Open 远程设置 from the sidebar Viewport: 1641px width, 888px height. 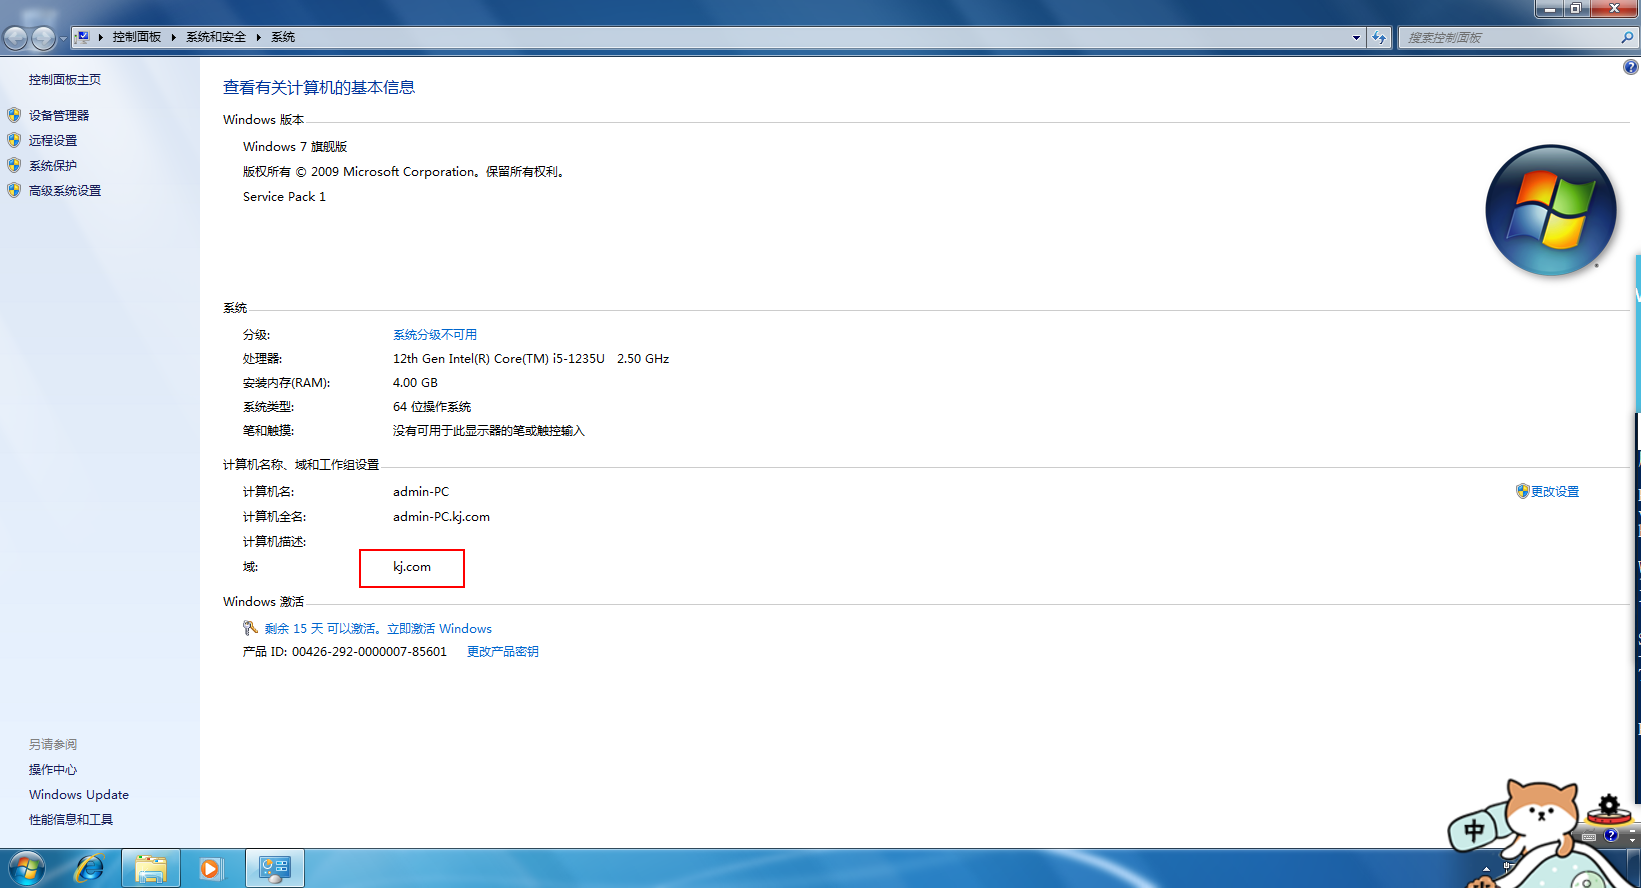[x=53, y=141]
